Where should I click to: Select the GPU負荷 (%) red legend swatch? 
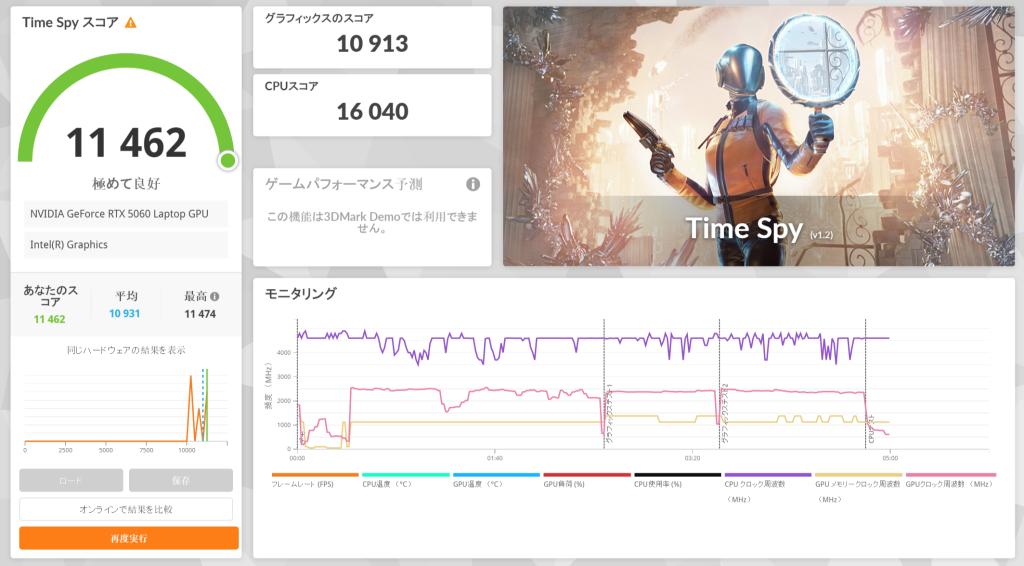(x=586, y=475)
